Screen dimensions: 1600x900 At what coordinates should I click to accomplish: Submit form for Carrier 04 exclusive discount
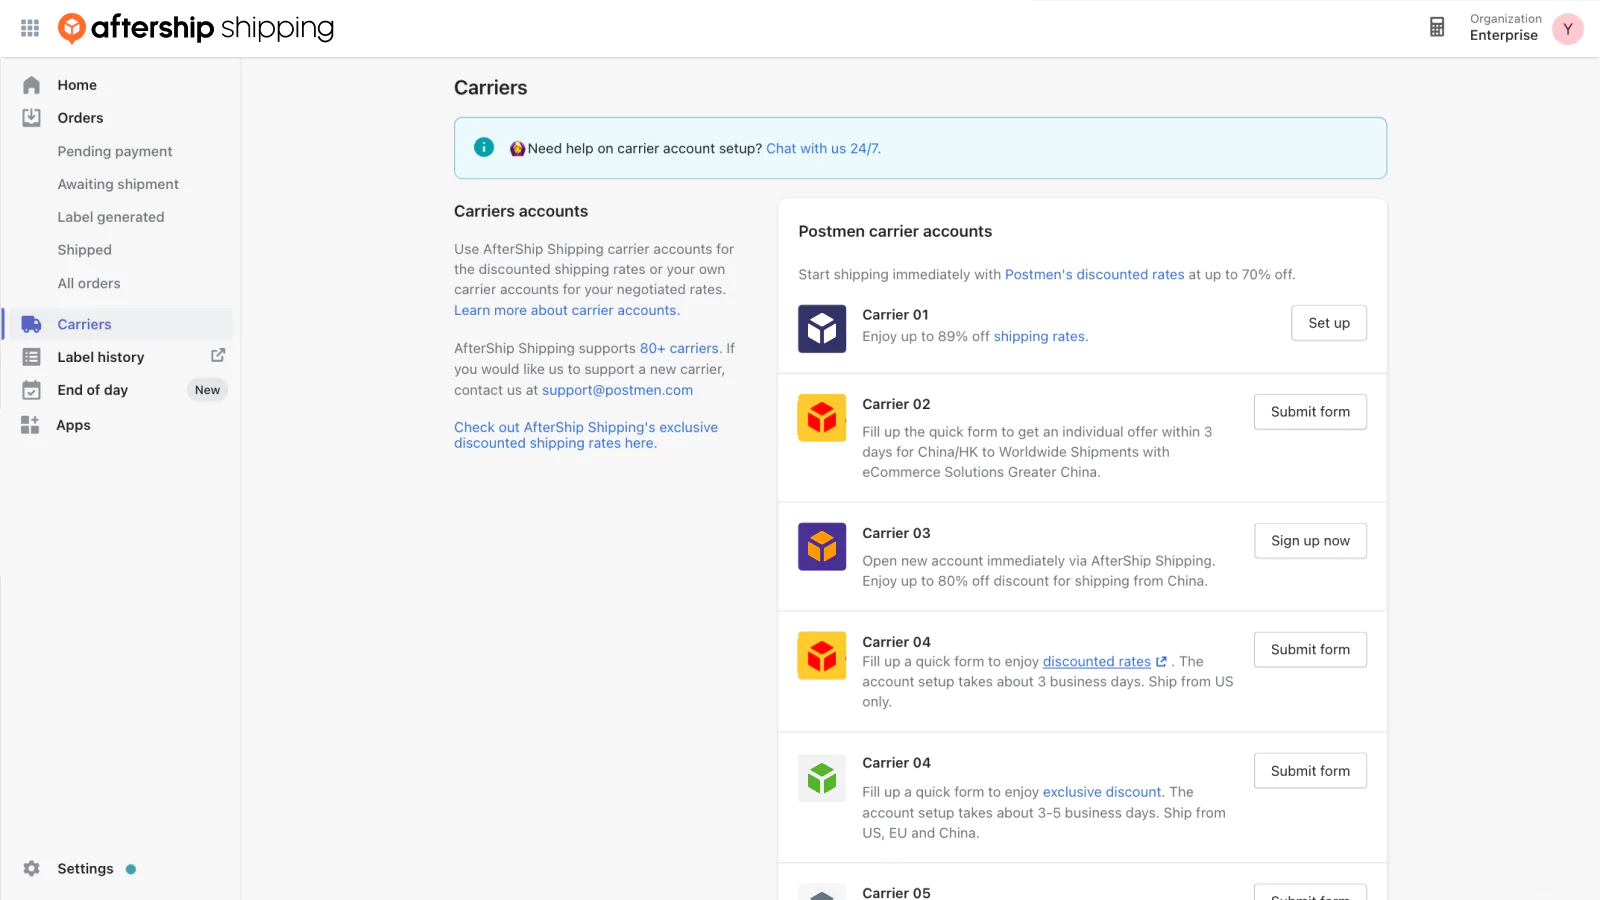[1310, 771]
